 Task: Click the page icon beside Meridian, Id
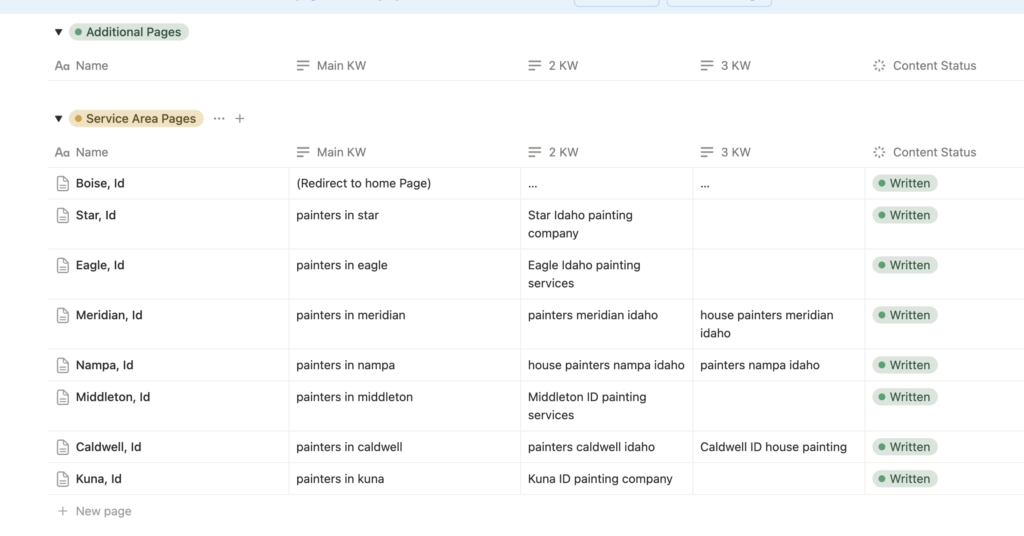click(x=63, y=316)
